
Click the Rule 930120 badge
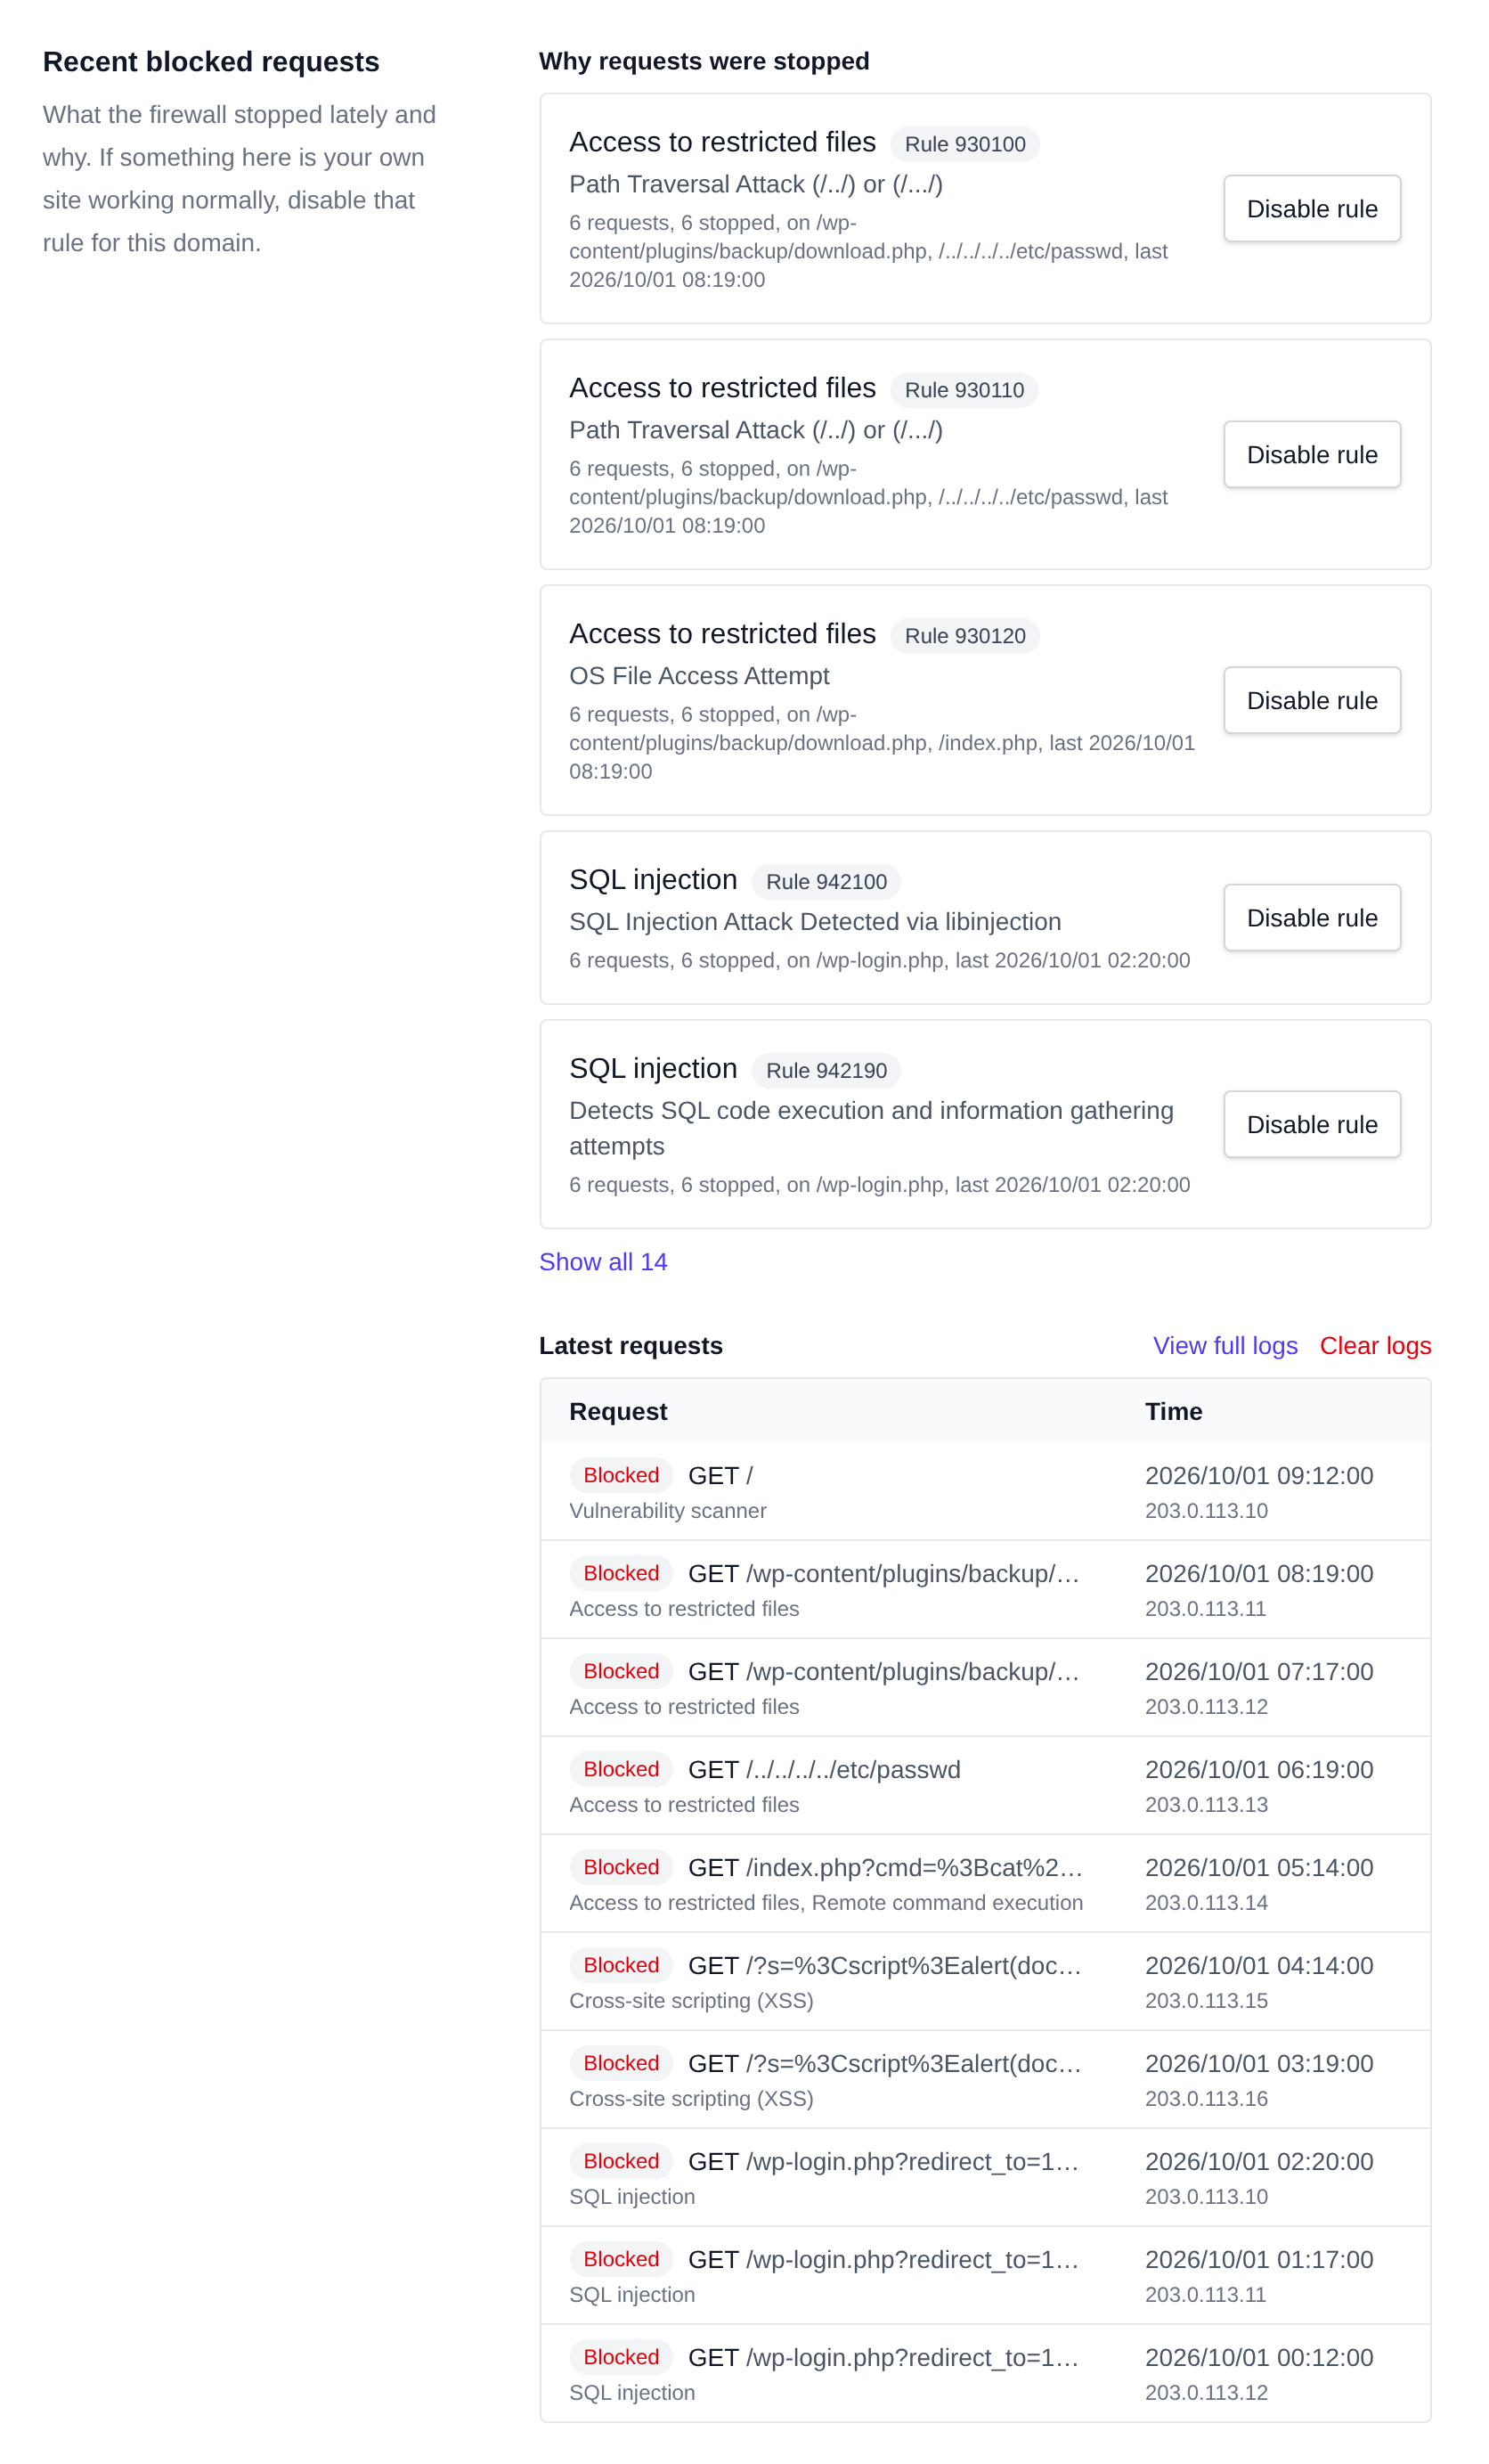point(965,636)
